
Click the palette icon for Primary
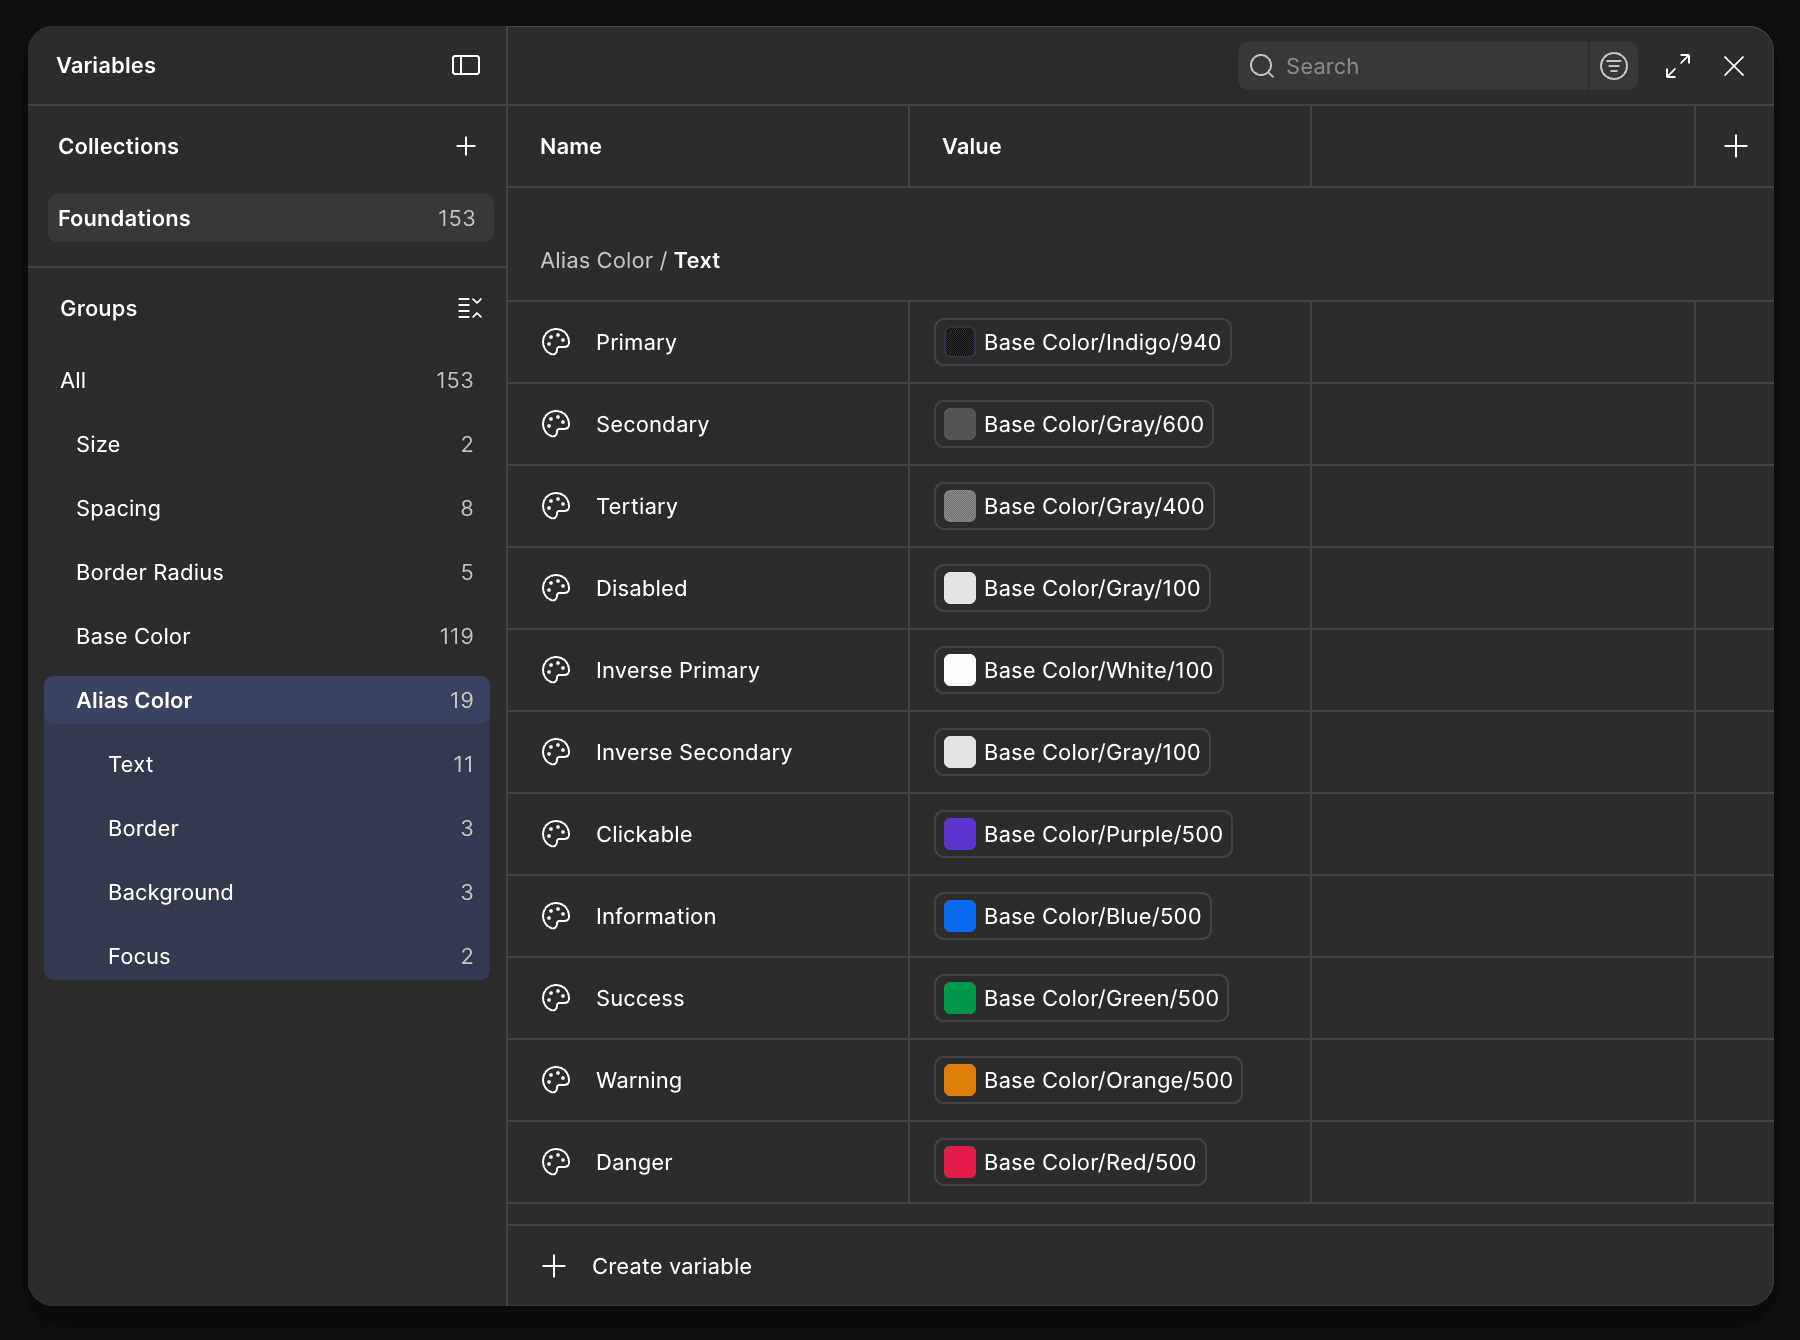click(556, 342)
